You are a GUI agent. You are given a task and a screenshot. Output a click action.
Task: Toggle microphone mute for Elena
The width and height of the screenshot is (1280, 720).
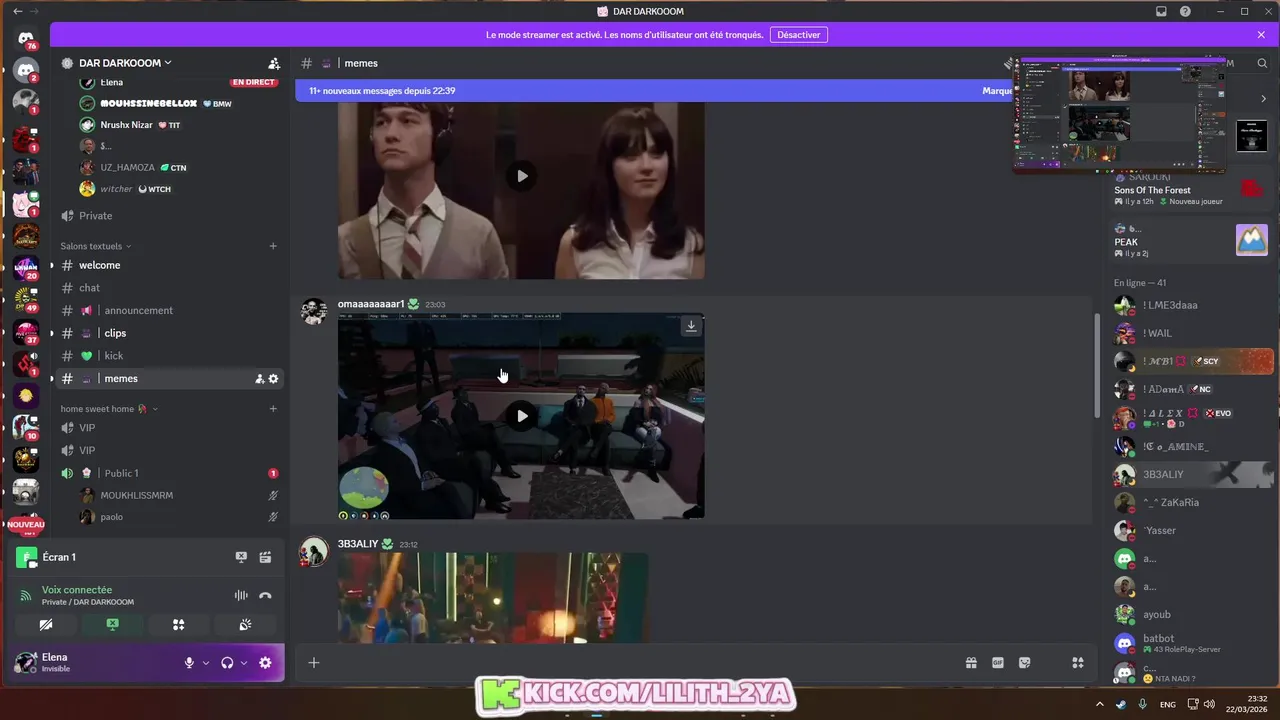189,663
